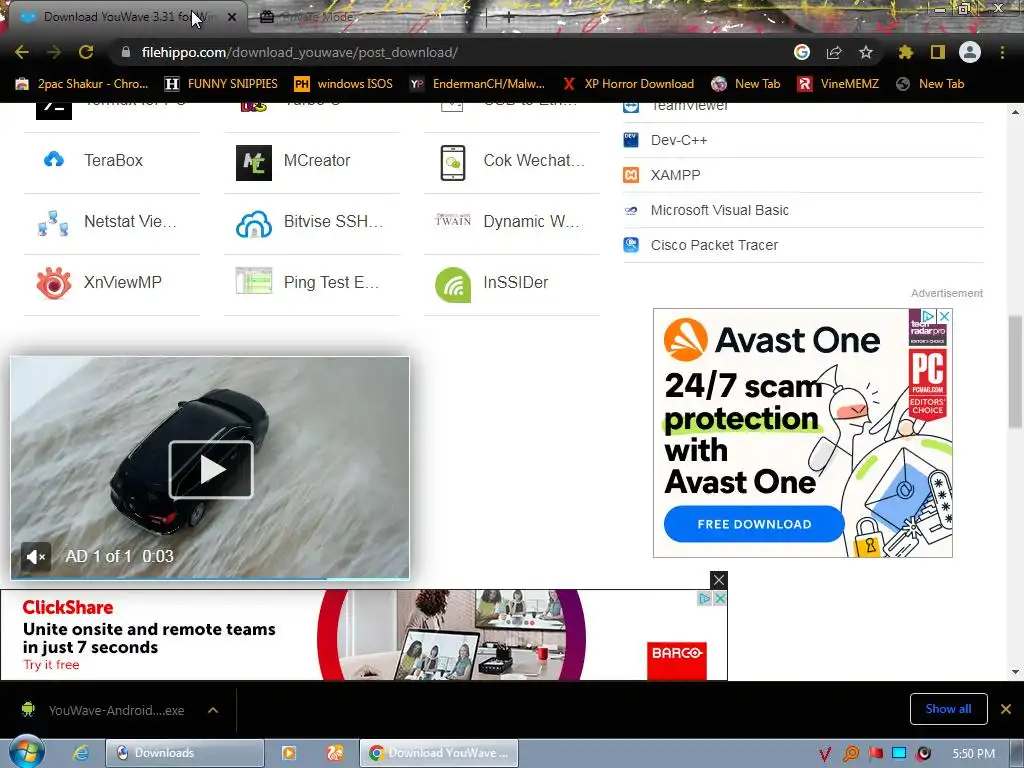Viewport: 1024px width, 768px height.
Task: Click the video ad progress bar
Action: tap(210, 577)
